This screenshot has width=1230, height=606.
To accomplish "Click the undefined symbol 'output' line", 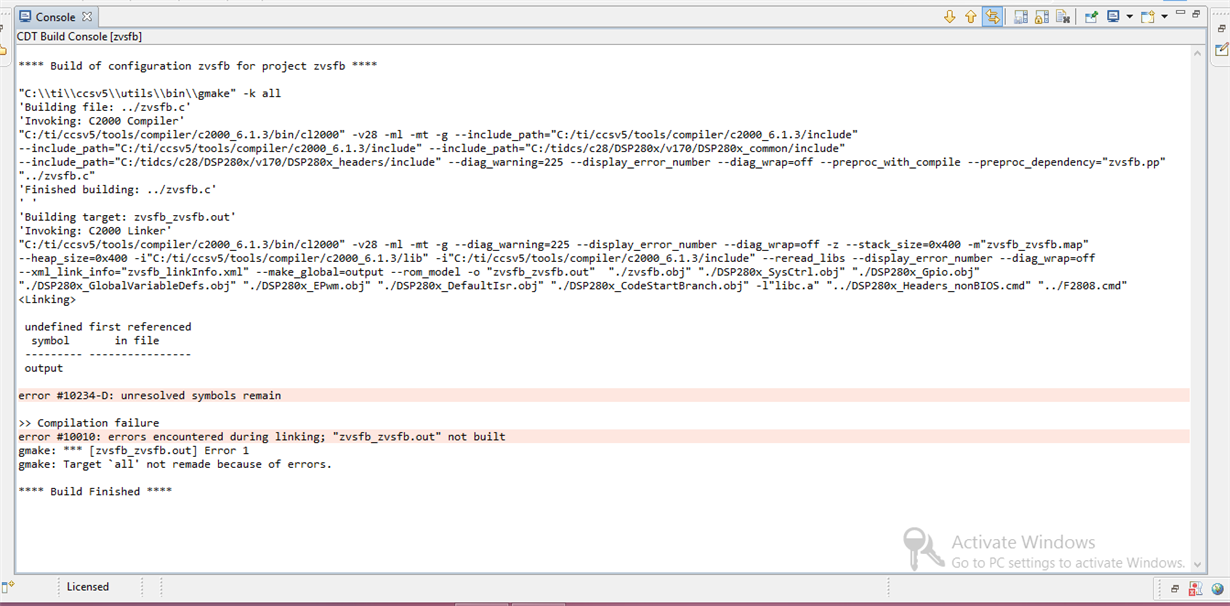I will tap(44, 369).
